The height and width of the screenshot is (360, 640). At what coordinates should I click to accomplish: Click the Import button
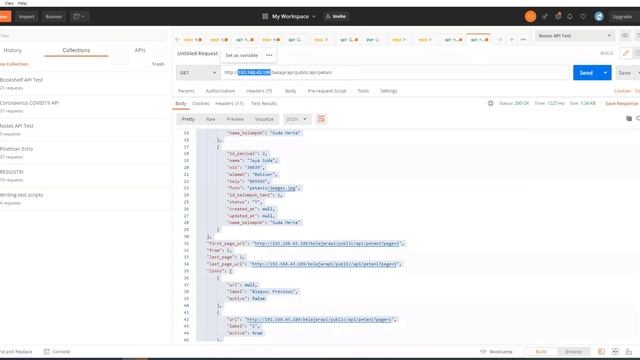point(27,17)
